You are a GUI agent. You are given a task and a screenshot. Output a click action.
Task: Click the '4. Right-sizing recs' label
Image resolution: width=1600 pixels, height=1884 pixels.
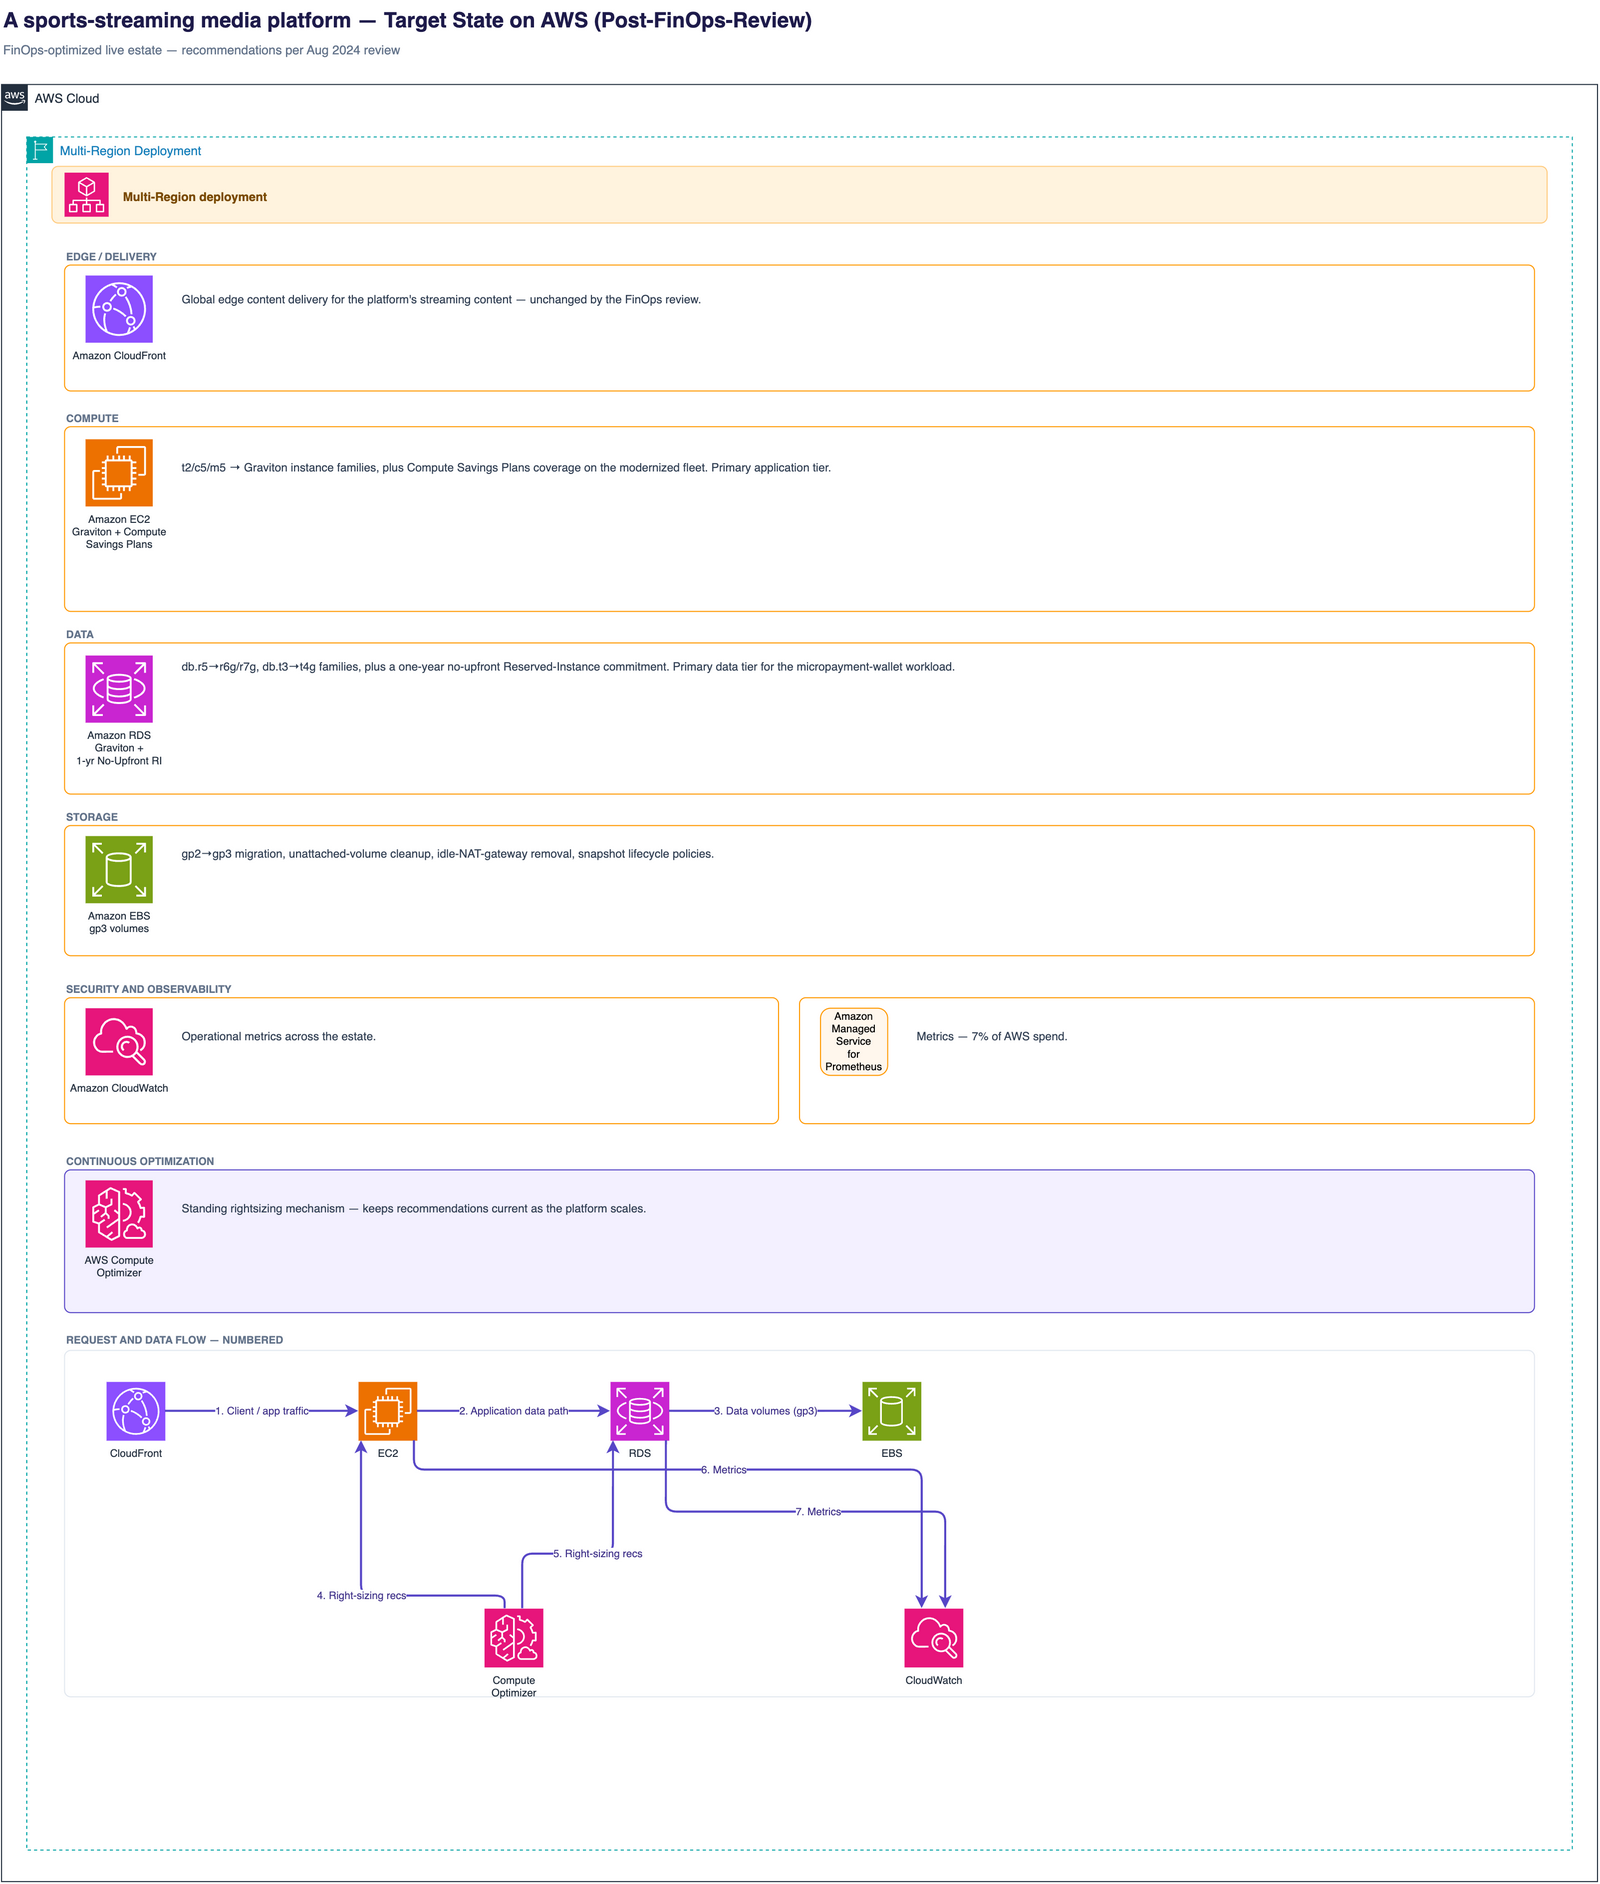362,1596
